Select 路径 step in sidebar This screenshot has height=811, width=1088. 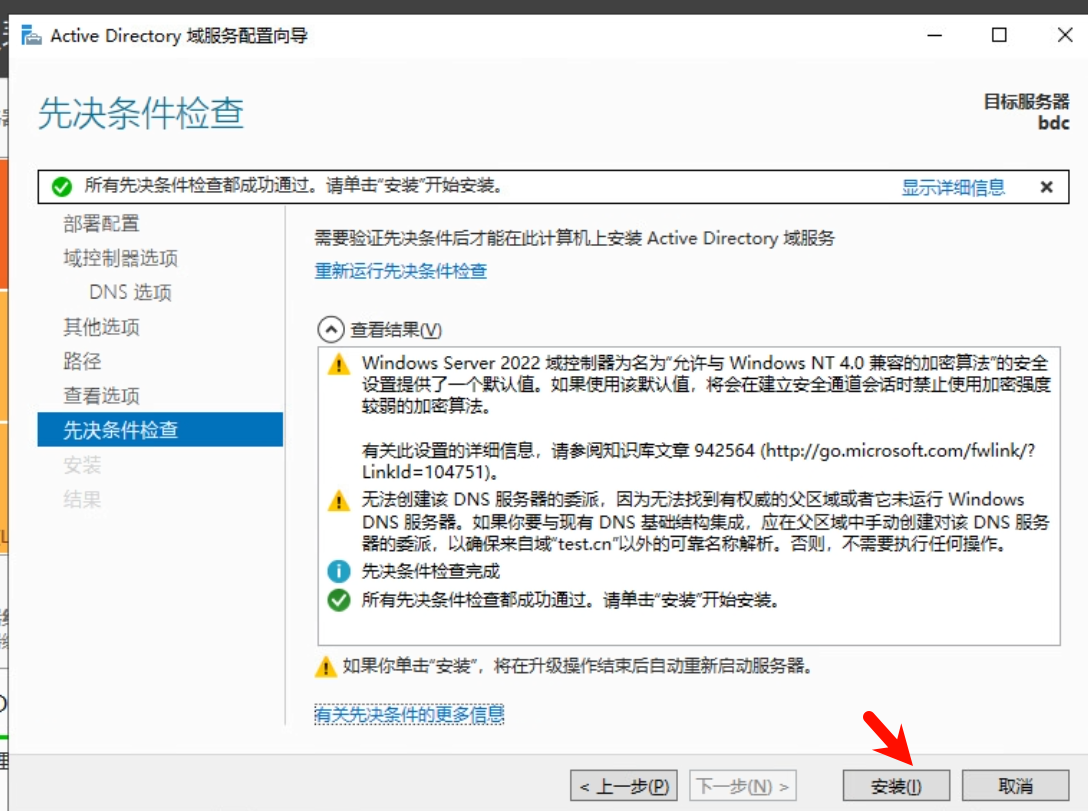[83, 361]
